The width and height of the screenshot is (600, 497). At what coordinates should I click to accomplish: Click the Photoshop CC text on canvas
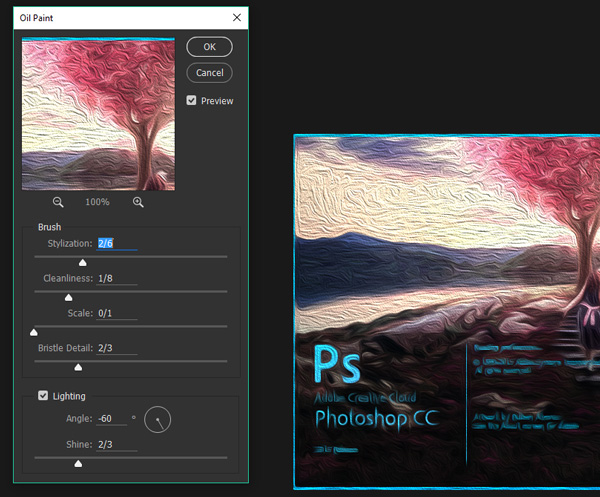pyautogui.click(x=377, y=419)
